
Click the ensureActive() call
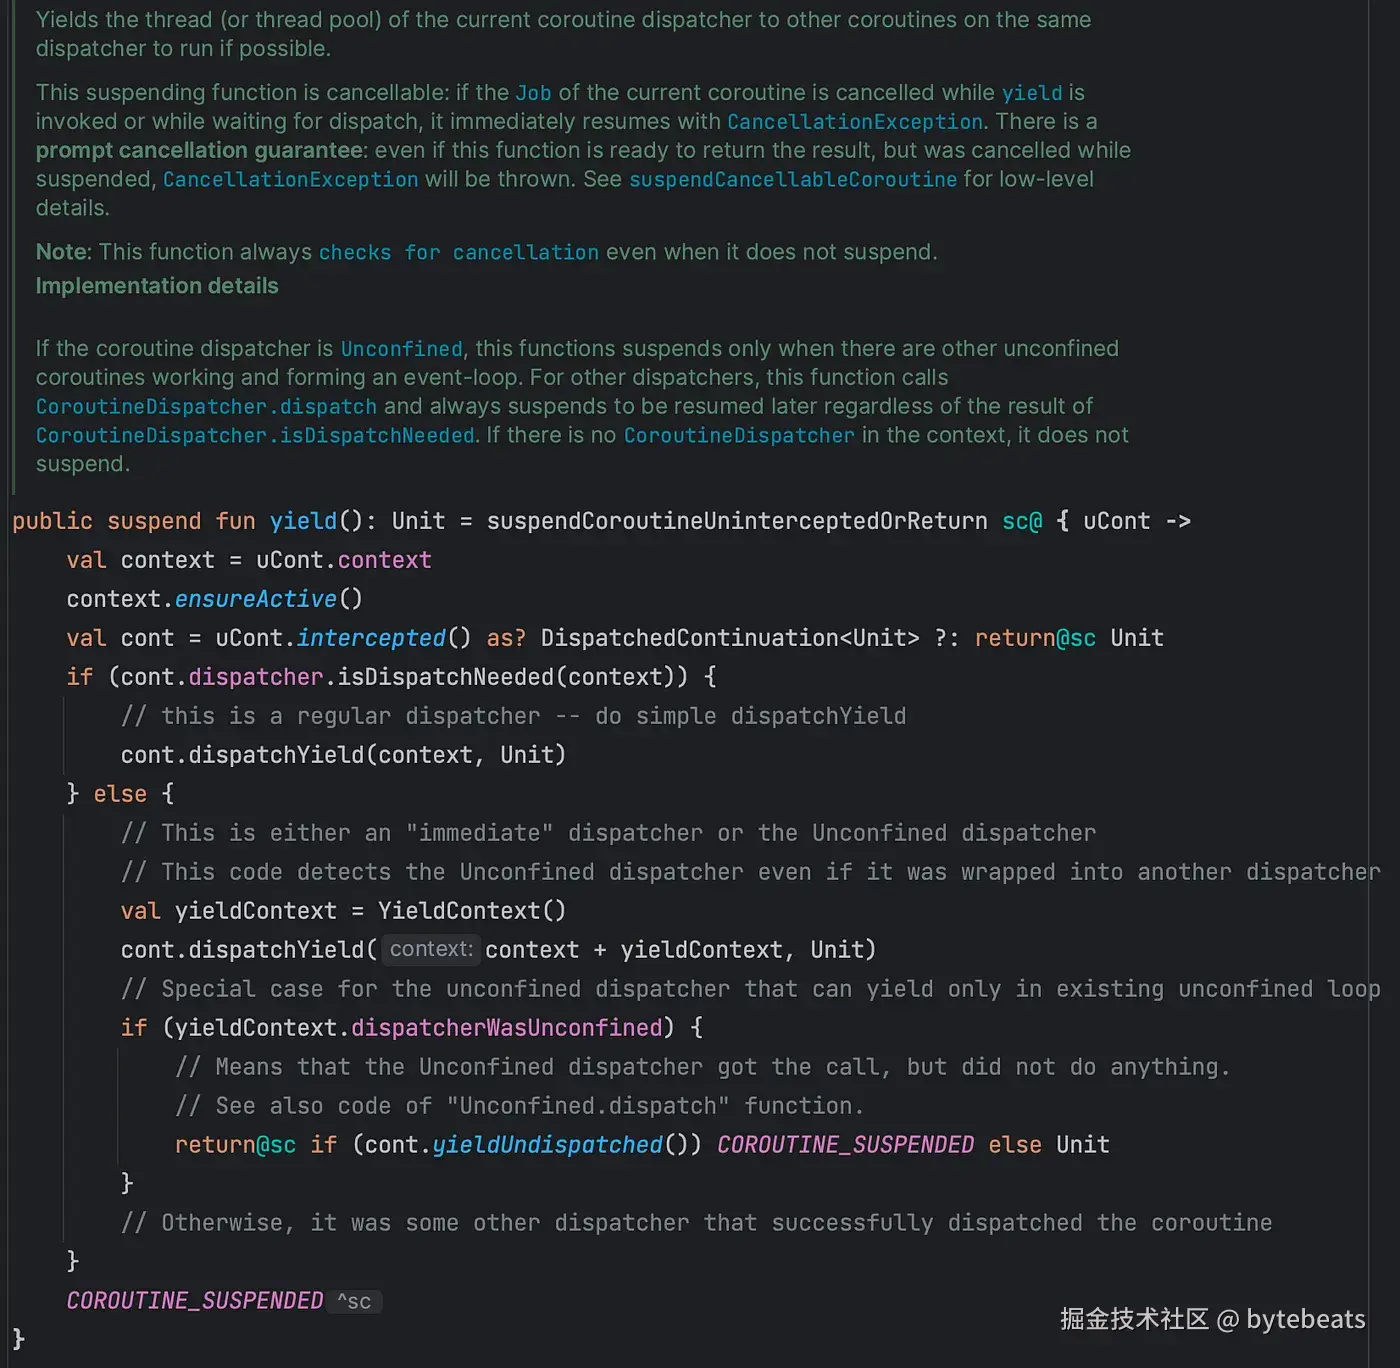click(x=268, y=599)
